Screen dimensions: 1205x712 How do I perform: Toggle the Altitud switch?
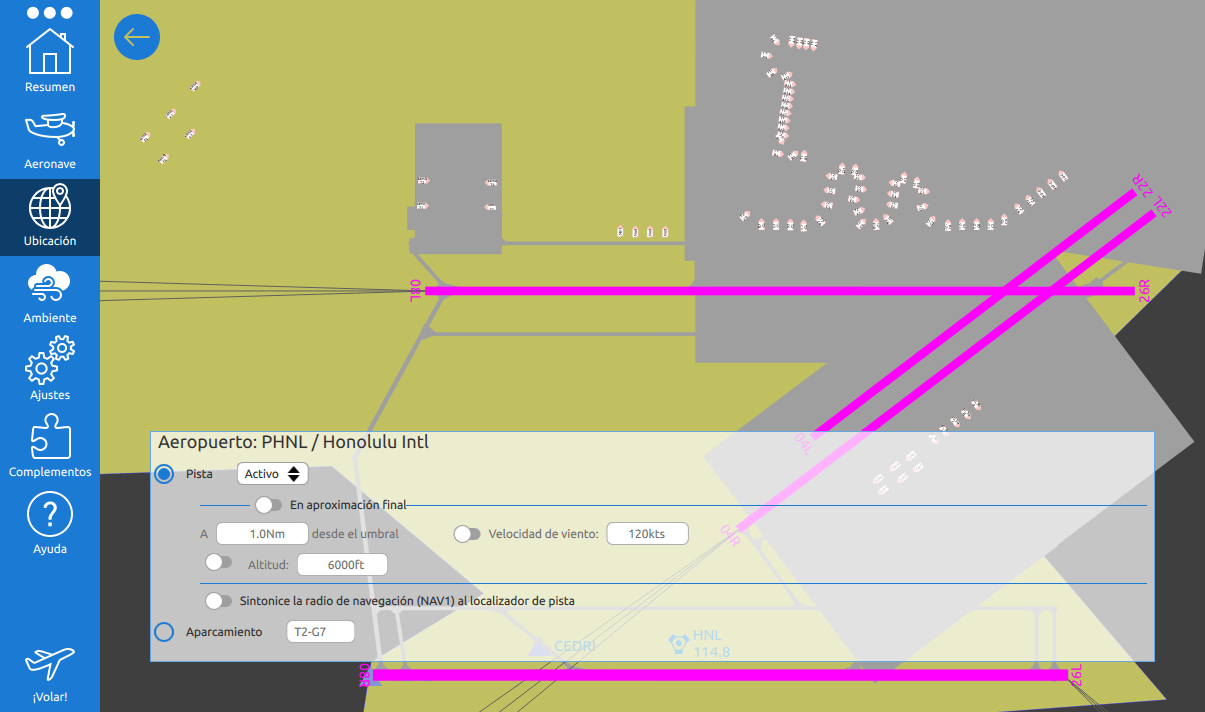click(218, 563)
